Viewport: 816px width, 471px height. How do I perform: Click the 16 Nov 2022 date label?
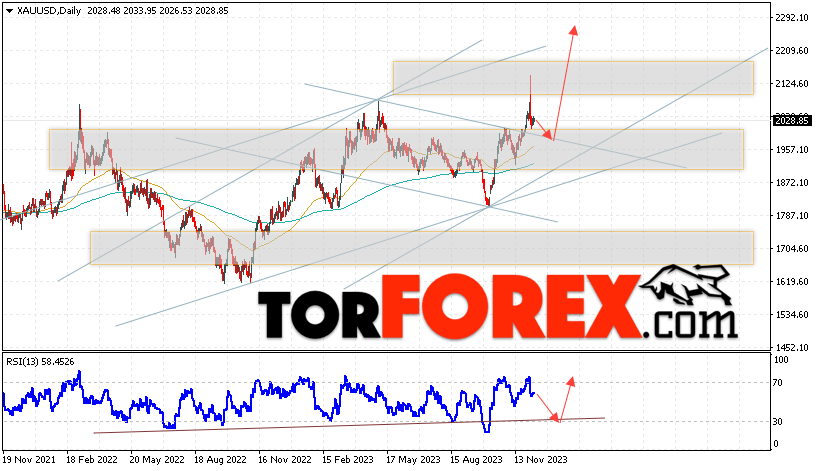click(285, 460)
